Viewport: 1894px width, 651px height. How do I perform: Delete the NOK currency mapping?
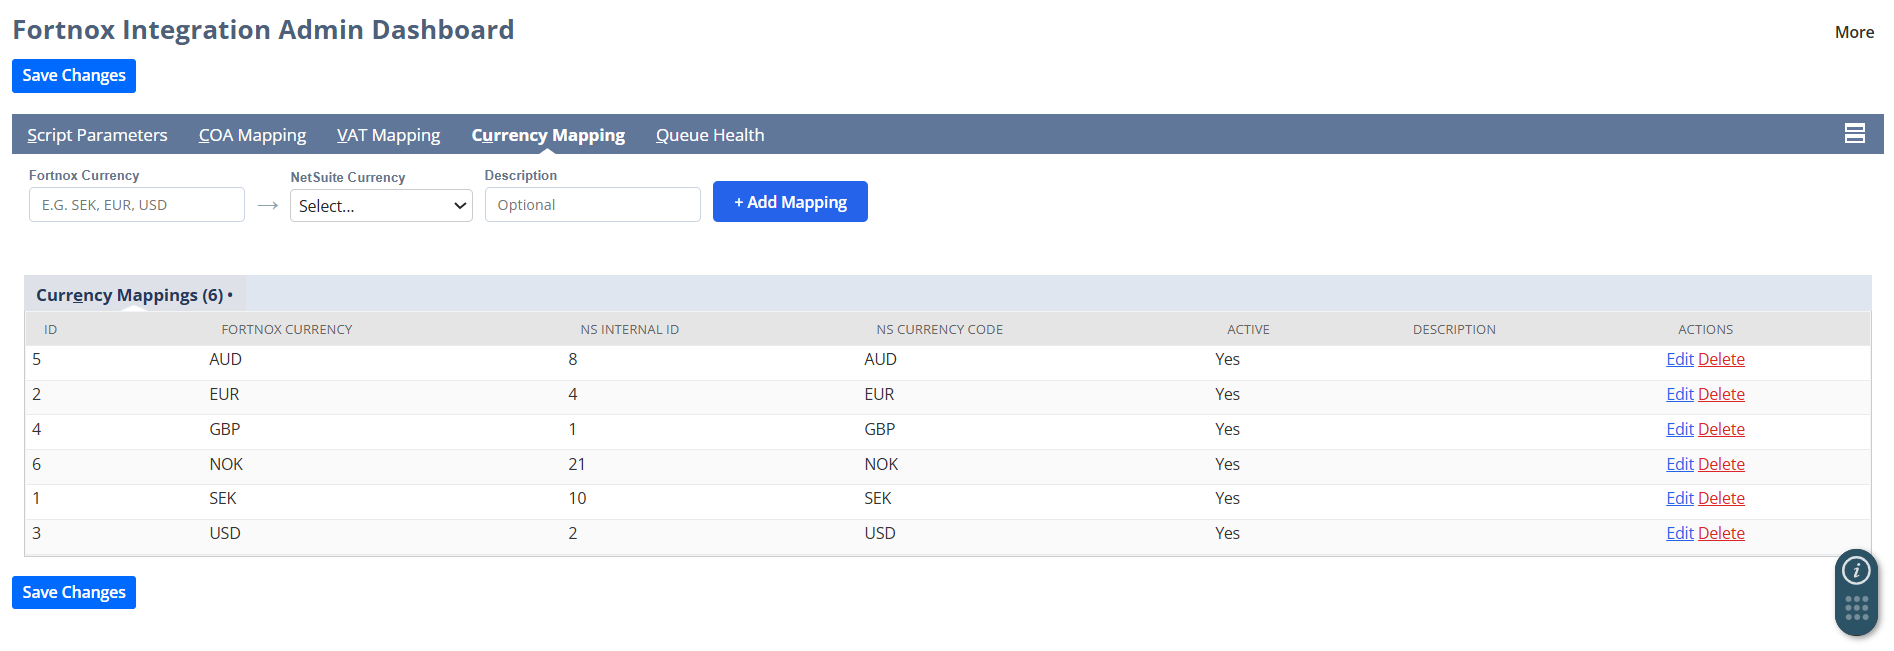click(1721, 464)
